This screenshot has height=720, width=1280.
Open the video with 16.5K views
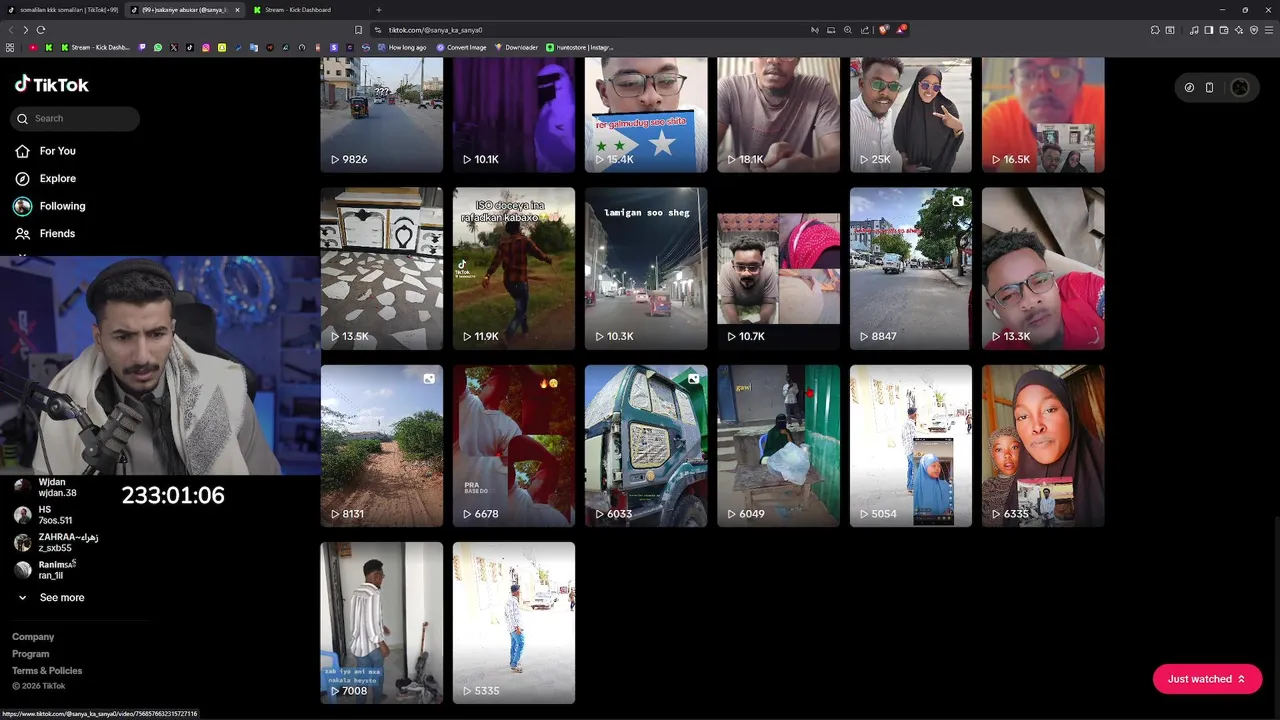click(x=1043, y=114)
